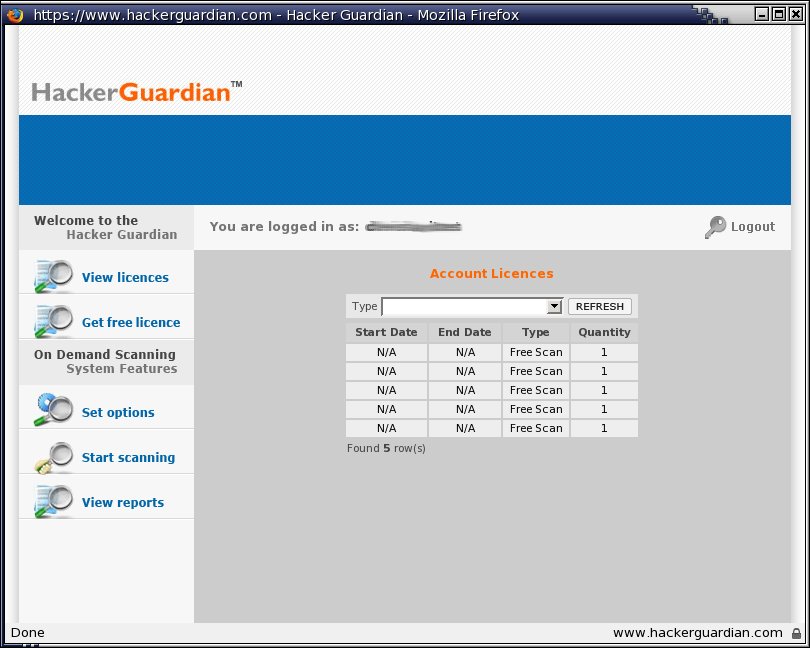Click the 'Found 5 row(s)' text
The height and width of the screenshot is (648, 810).
(386, 449)
